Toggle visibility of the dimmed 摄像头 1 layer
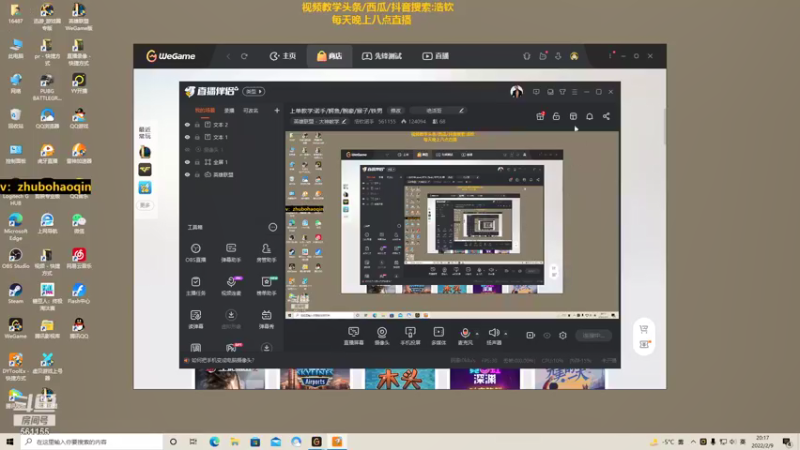This screenshot has height=450, width=800. (187, 149)
